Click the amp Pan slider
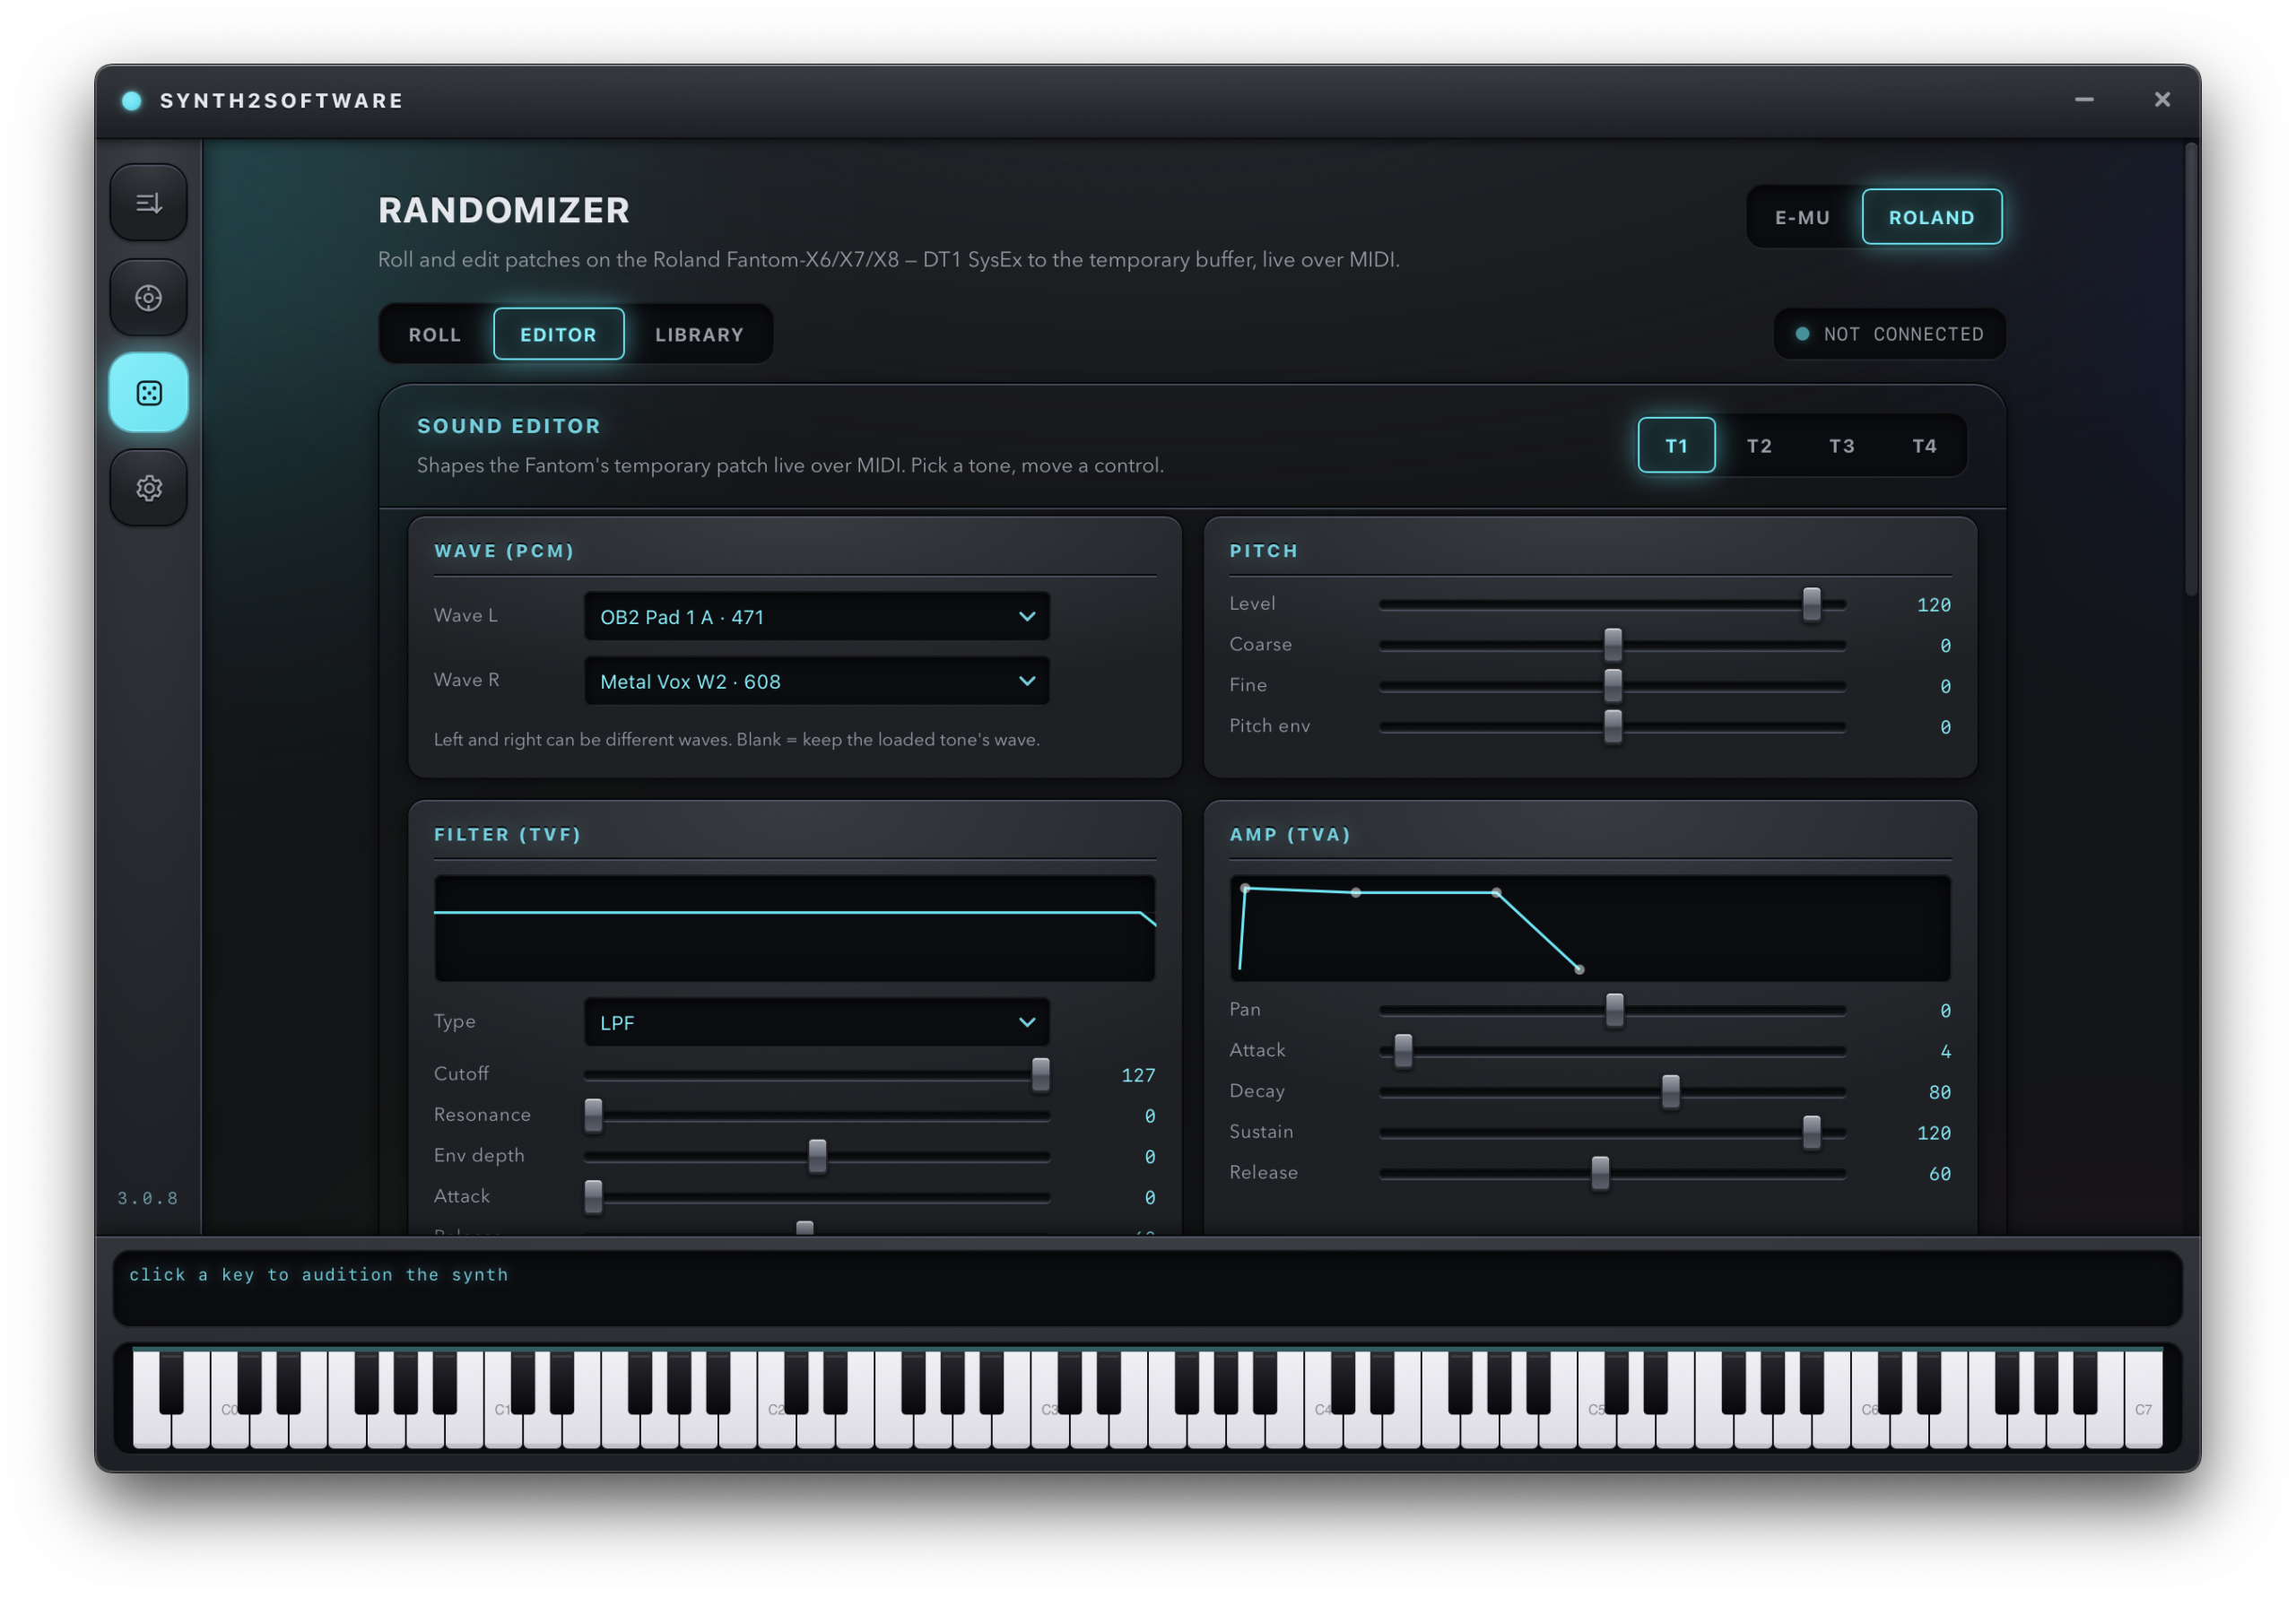The height and width of the screenshot is (1598, 2296). [1612, 1011]
